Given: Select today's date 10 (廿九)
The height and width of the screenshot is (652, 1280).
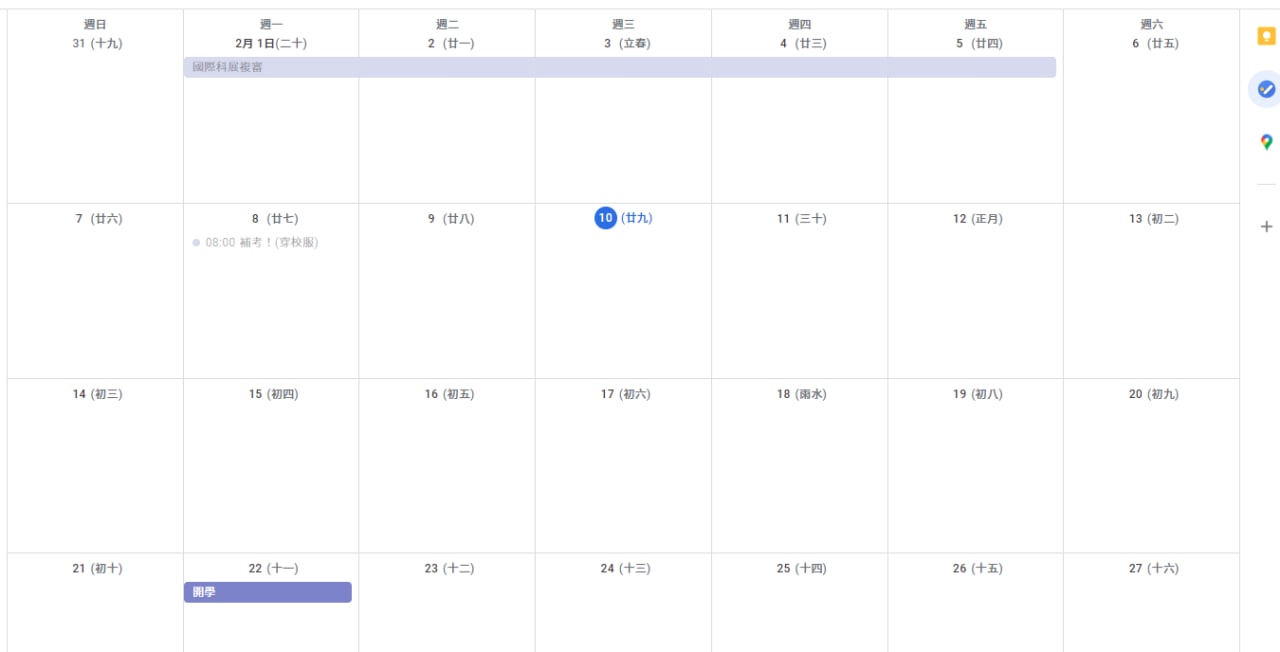Looking at the screenshot, I should (623, 218).
